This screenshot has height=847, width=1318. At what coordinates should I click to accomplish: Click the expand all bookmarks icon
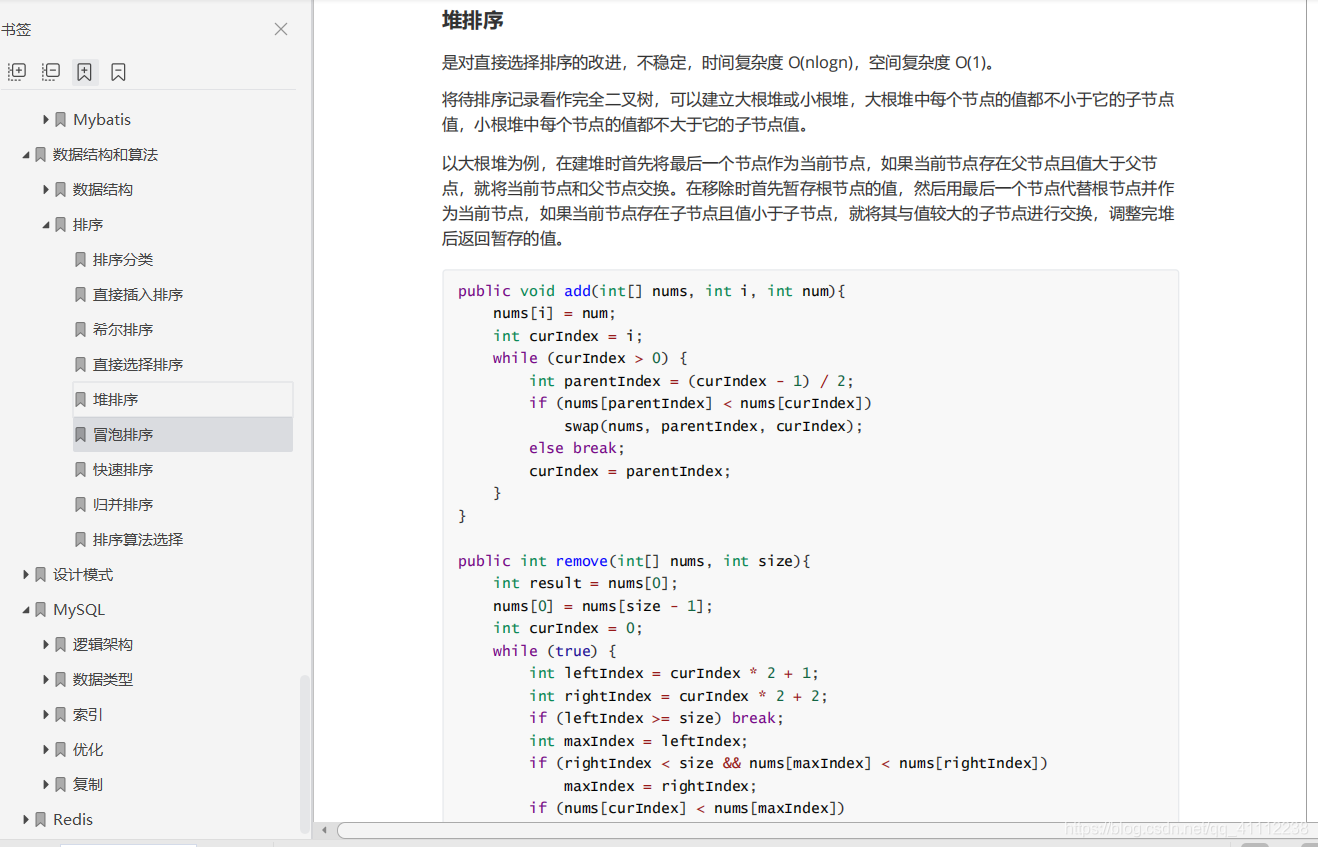pyautogui.click(x=17, y=72)
